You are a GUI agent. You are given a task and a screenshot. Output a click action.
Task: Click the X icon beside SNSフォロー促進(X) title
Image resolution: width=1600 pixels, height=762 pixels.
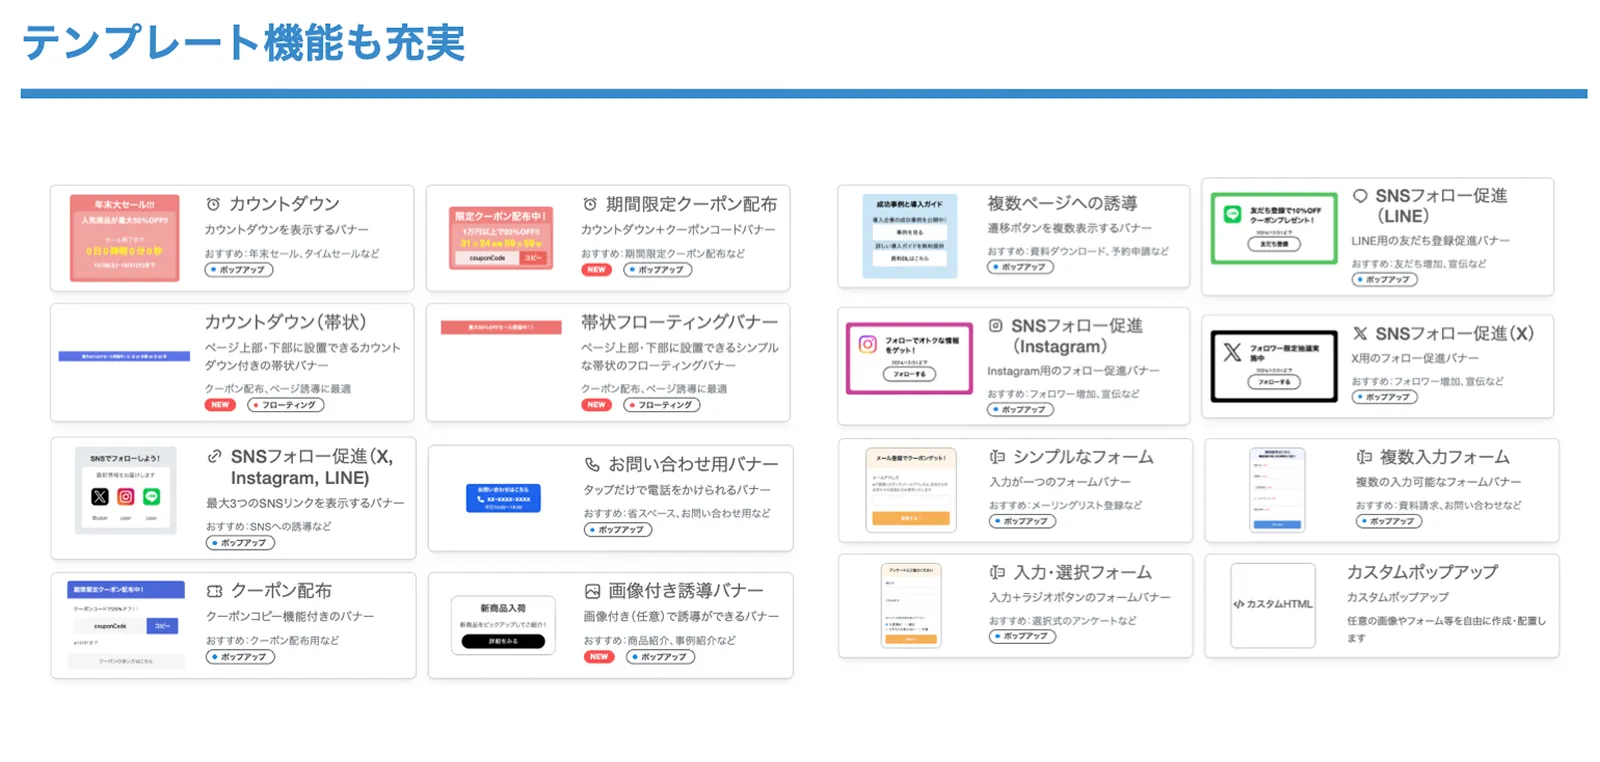pyautogui.click(x=1360, y=333)
